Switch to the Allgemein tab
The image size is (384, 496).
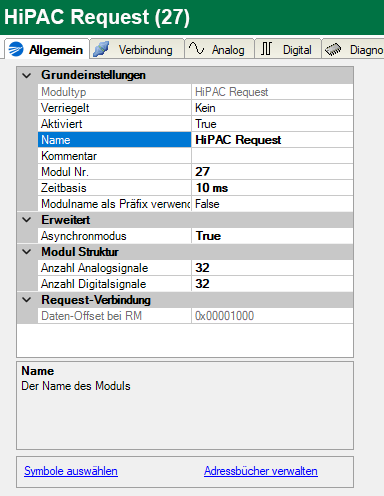47,49
